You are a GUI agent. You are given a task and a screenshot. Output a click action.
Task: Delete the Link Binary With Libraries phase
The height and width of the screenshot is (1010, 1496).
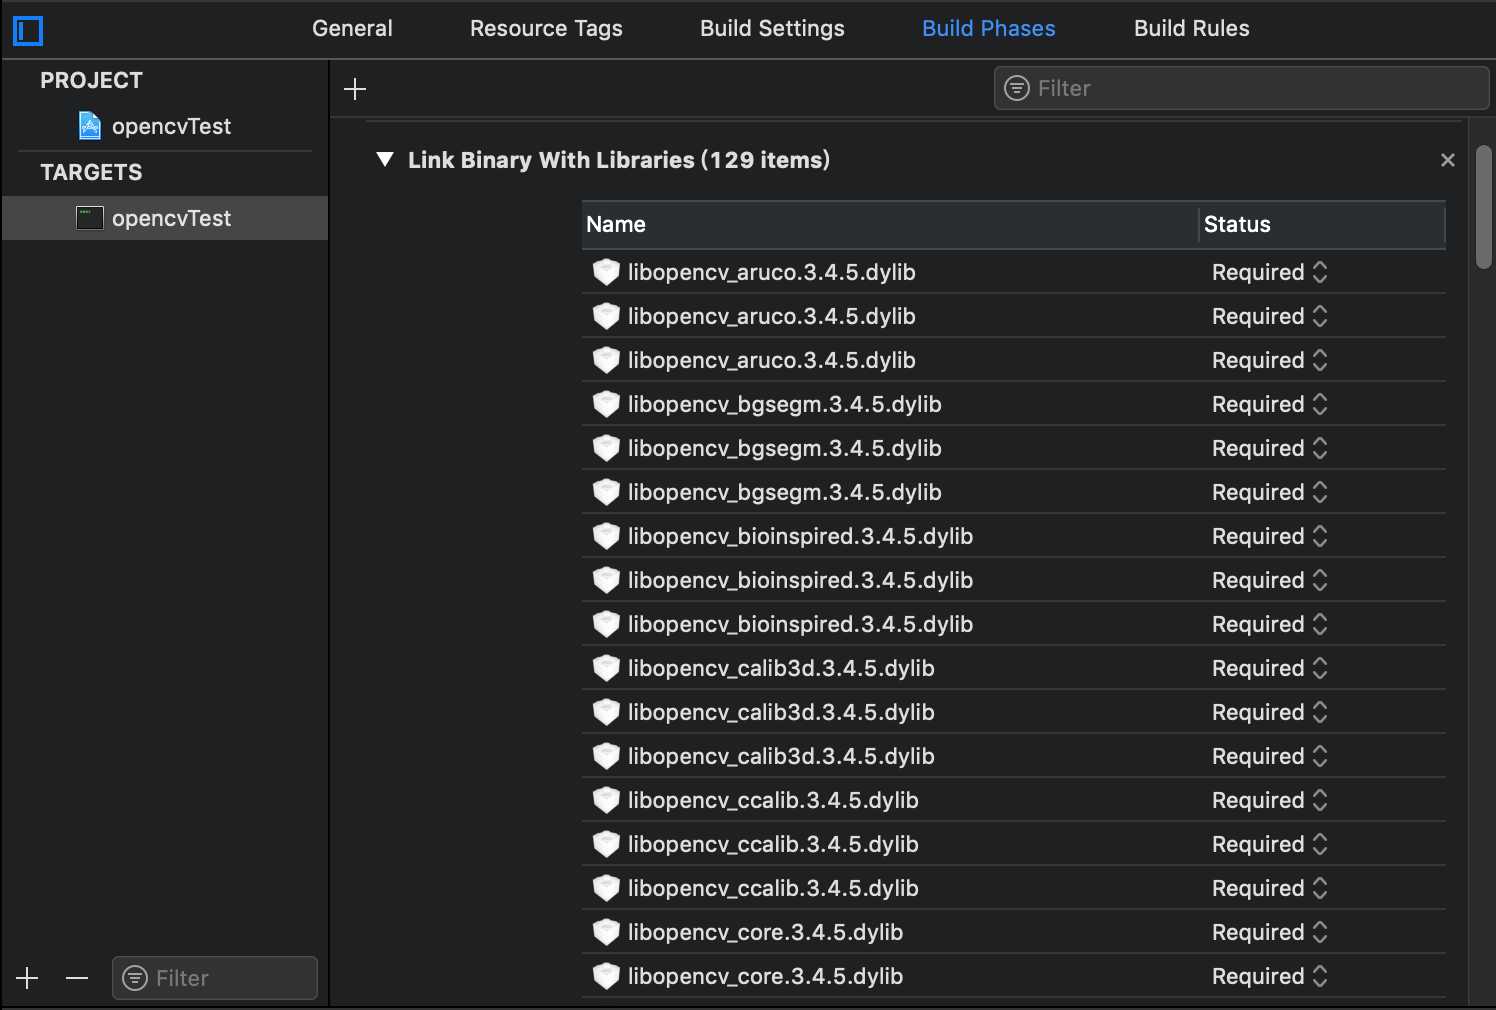point(1447,160)
